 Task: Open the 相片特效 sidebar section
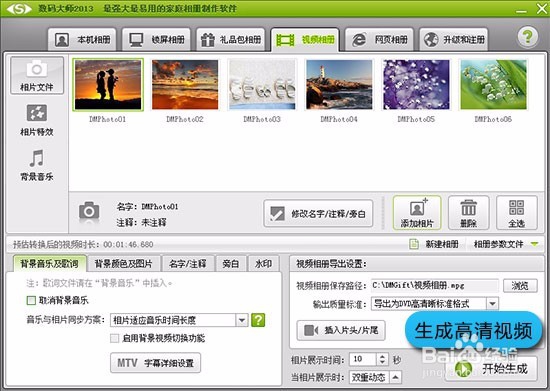pyautogui.click(x=37, y=120)
